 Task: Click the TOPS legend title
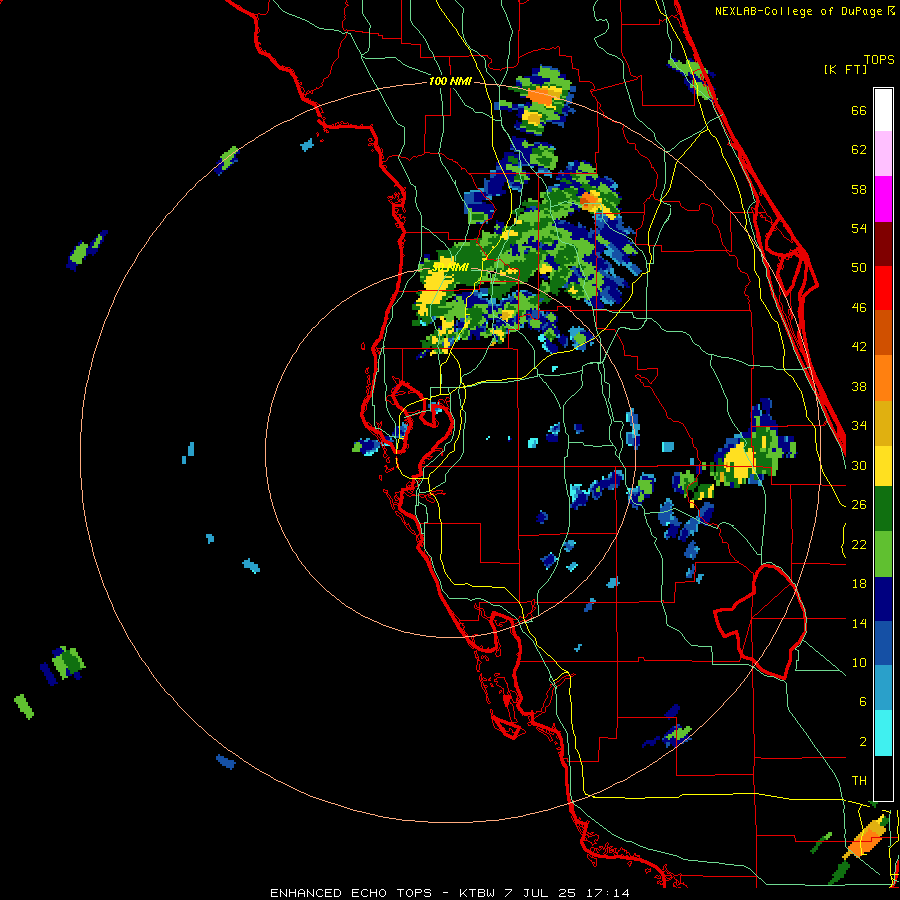[x=879, y=59]
